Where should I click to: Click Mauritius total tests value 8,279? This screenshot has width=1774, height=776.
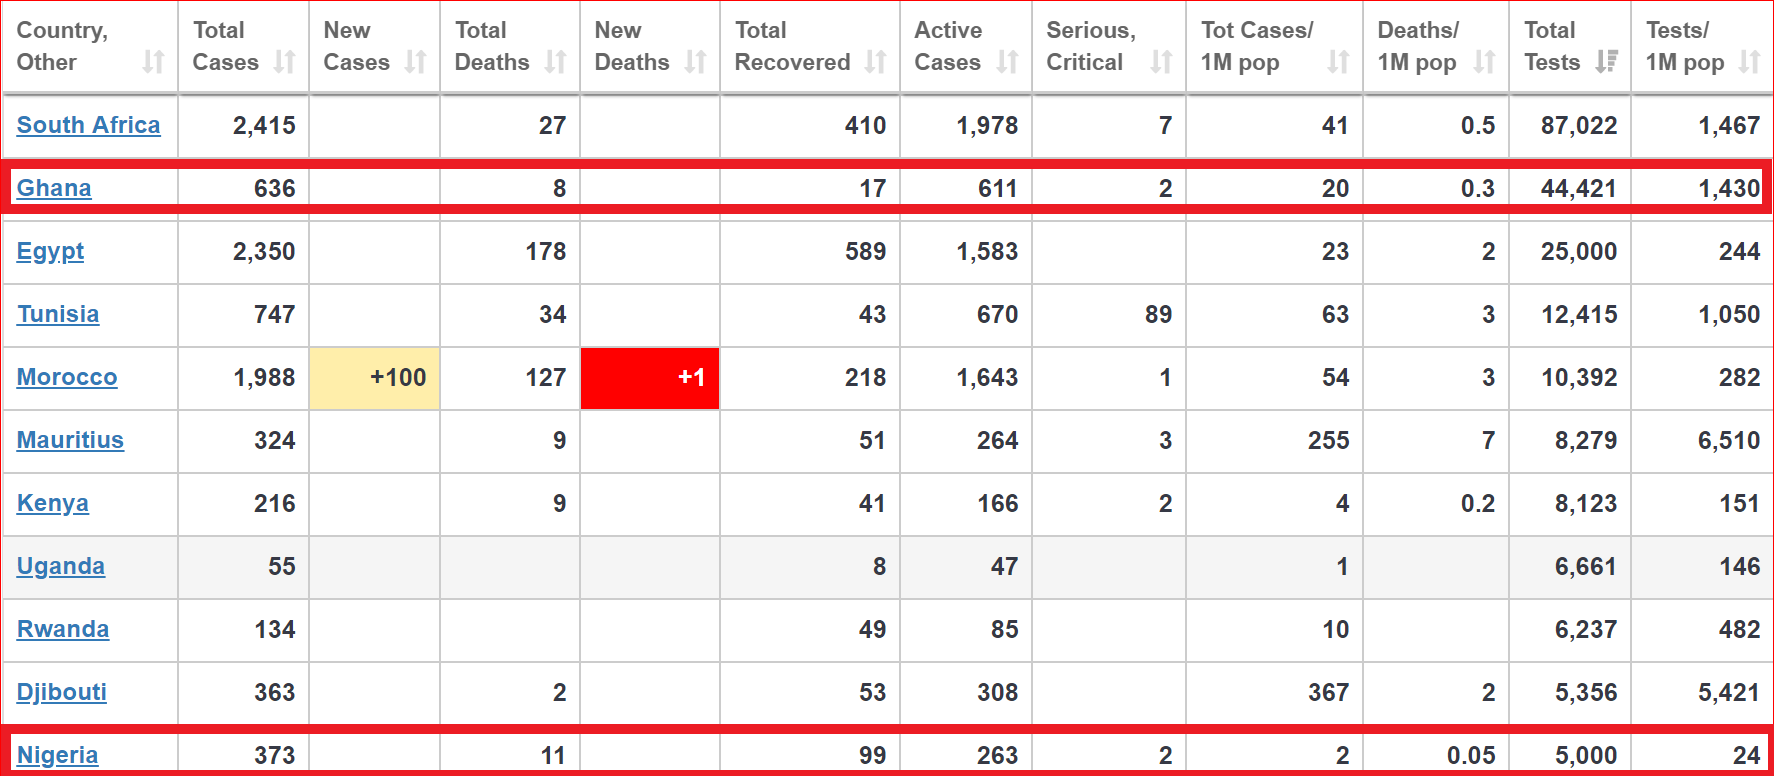pos(1585,440)
